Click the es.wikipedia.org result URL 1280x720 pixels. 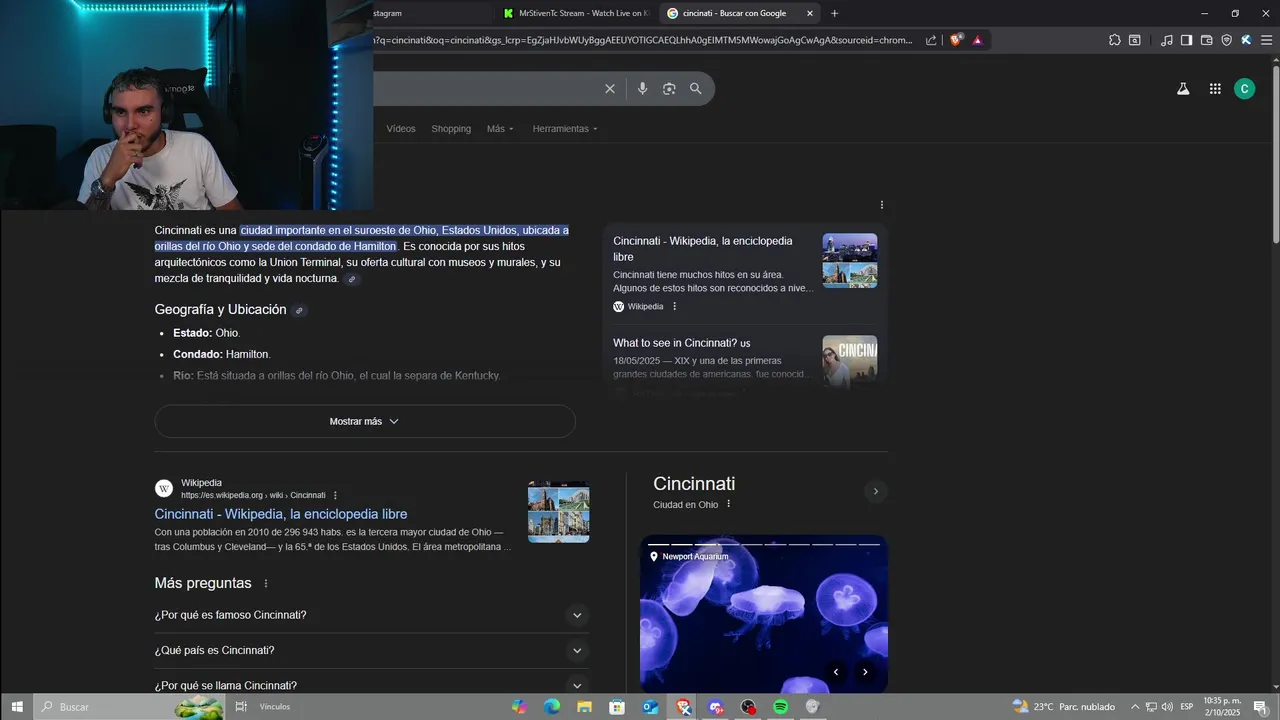[x=253, y=495]
